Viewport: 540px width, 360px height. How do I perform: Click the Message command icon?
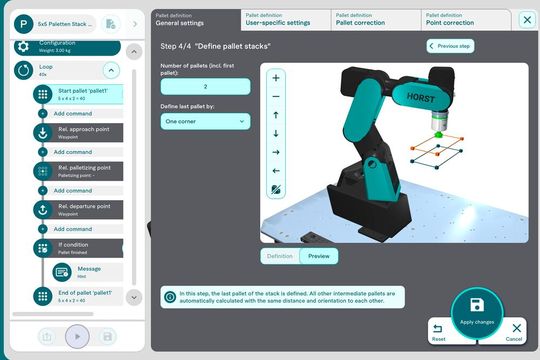62,272
